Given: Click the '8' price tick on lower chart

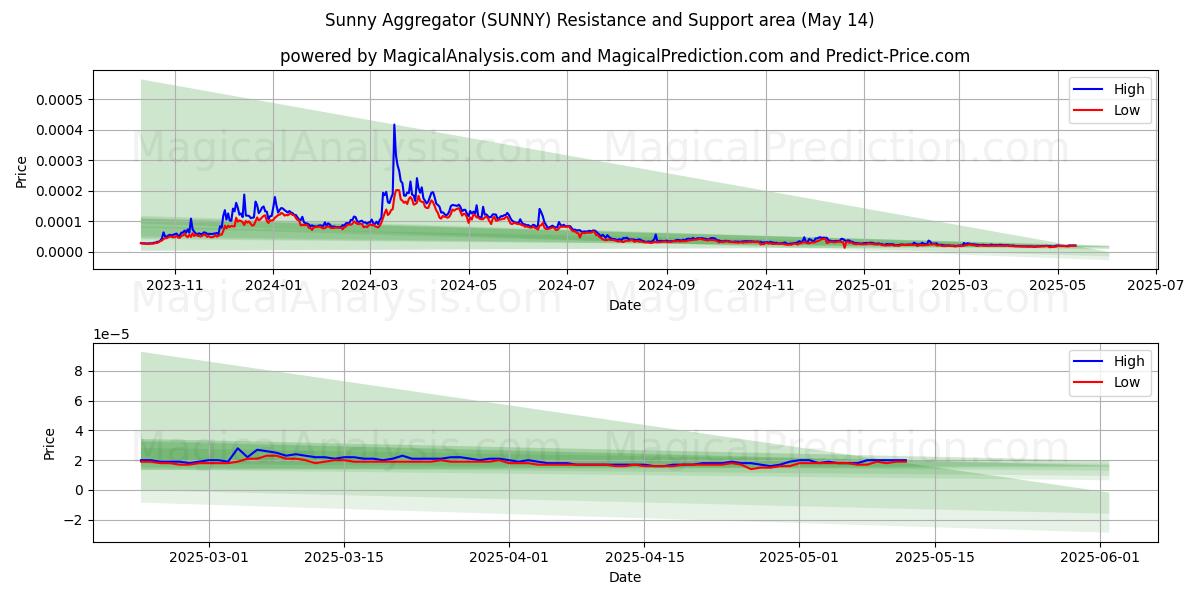Looking at the screenshot, I should [81, 371].
